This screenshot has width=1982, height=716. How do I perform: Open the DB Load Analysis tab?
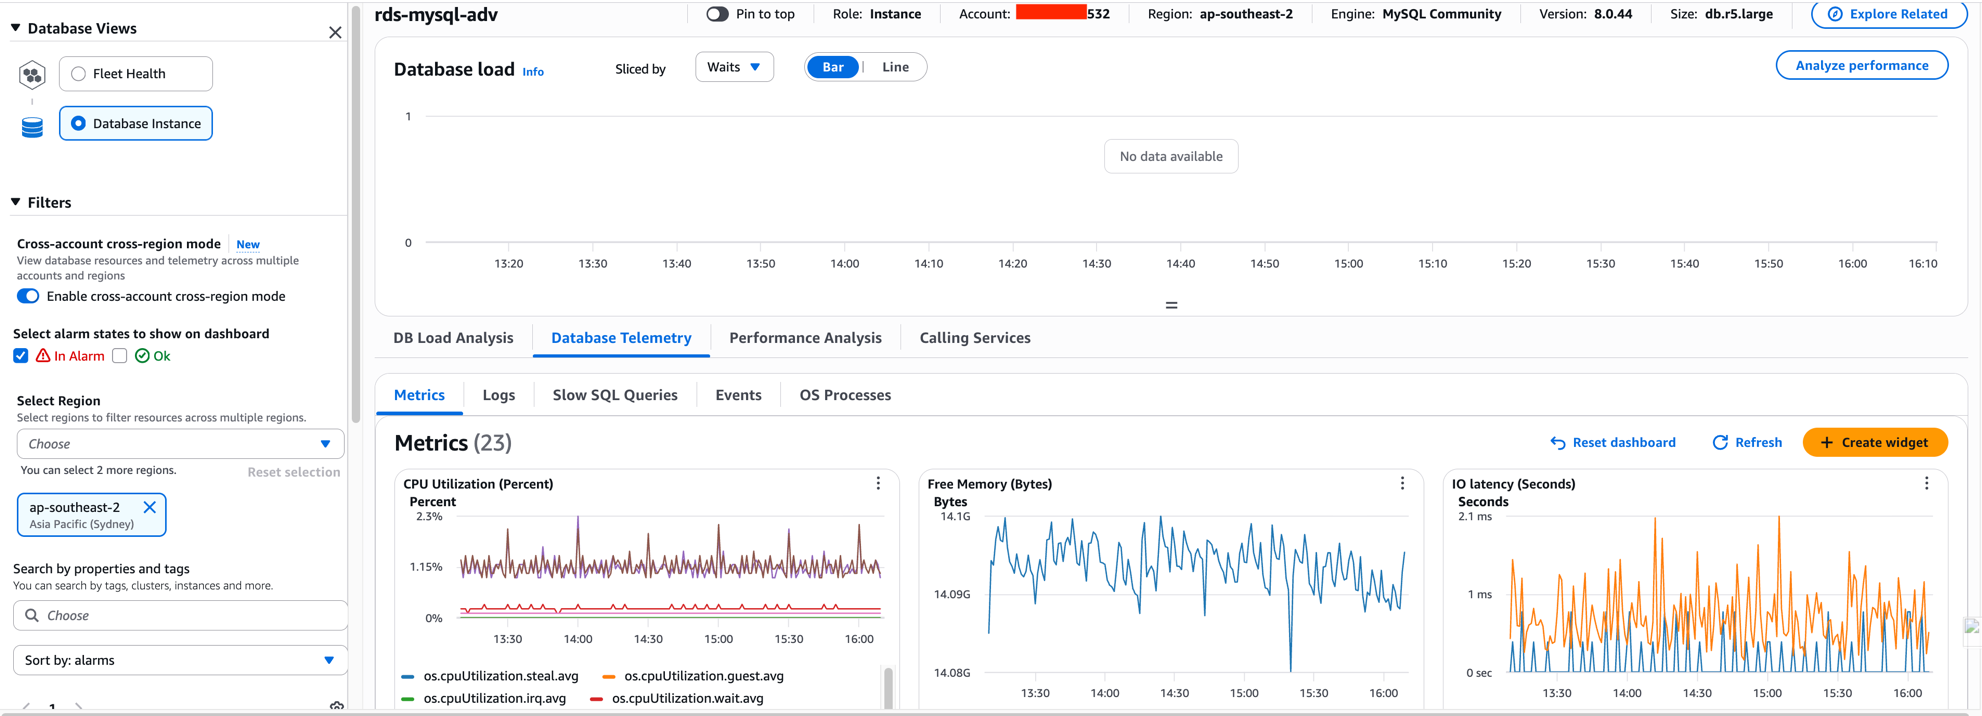pyautogui.click(x=453, y=338)
